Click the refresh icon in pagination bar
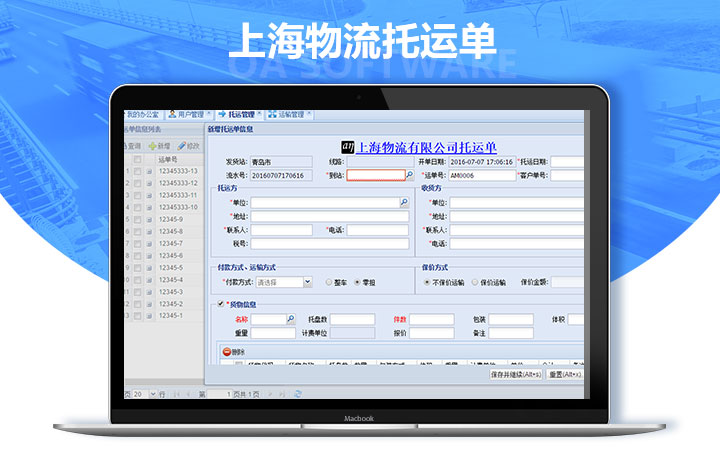Viewport: 720px width, 450px height. tap(296, 394)
